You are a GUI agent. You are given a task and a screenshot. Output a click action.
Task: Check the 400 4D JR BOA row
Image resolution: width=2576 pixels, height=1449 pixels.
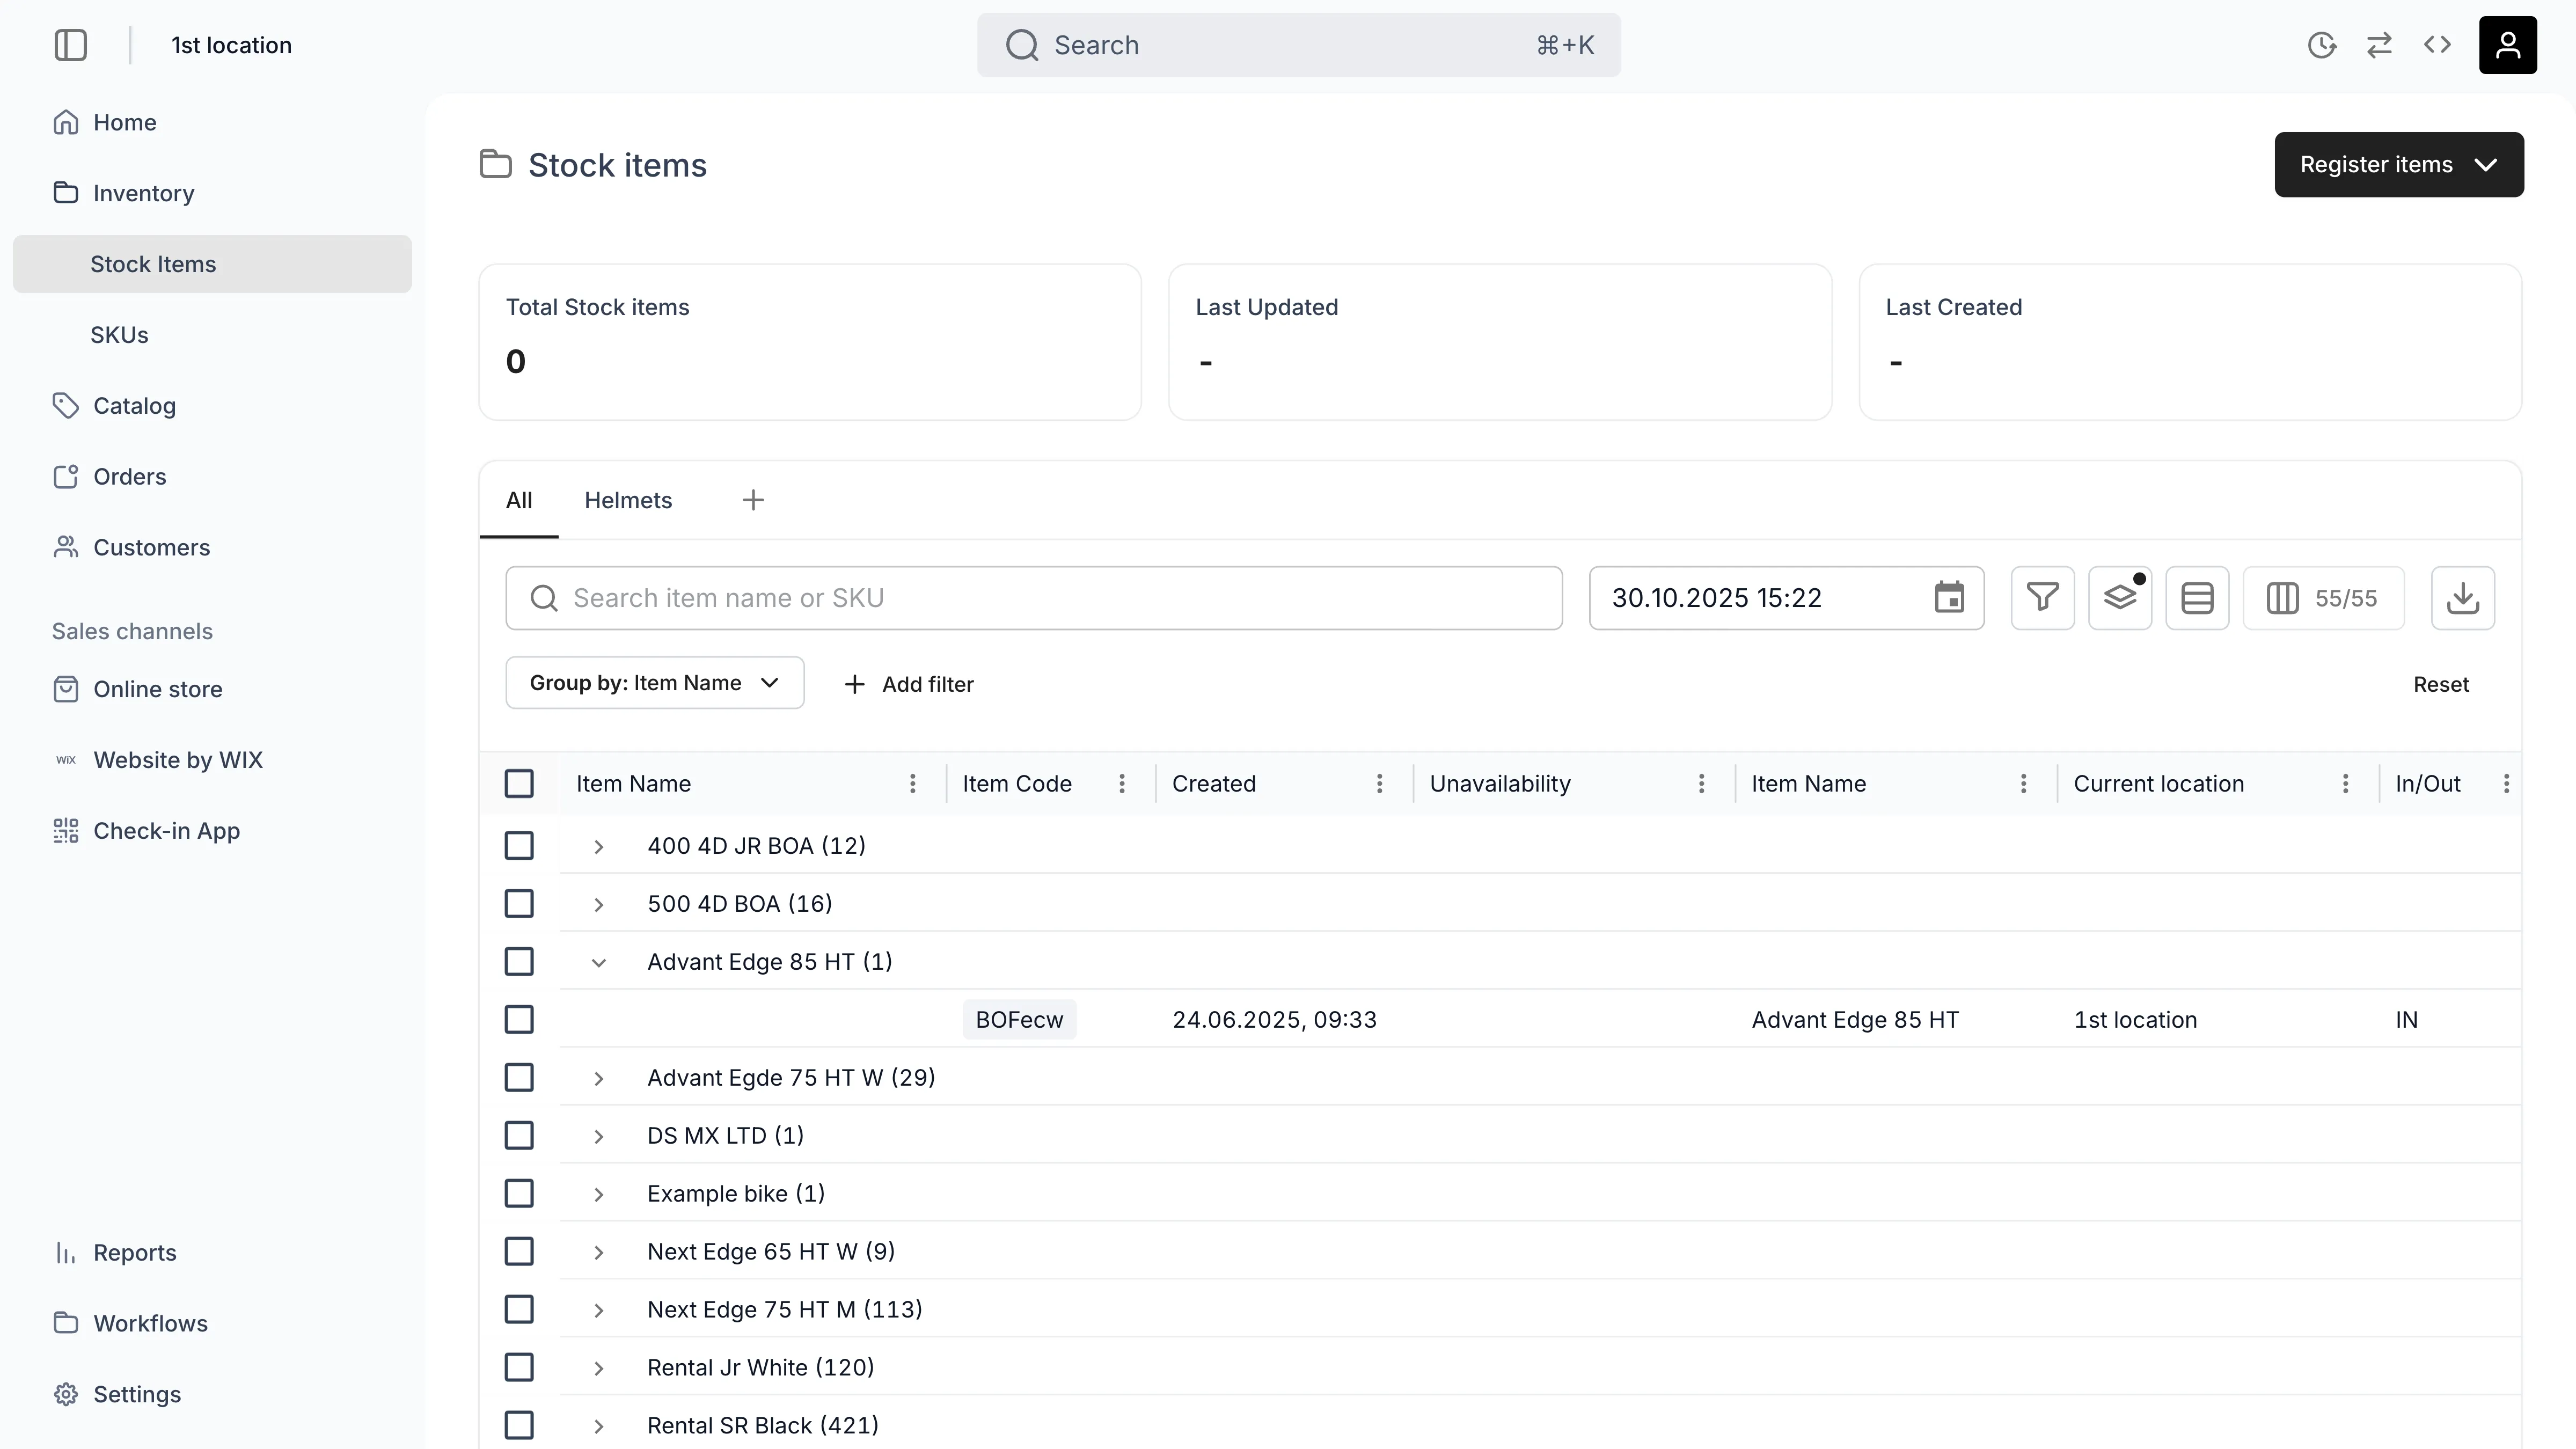point(519,846)
